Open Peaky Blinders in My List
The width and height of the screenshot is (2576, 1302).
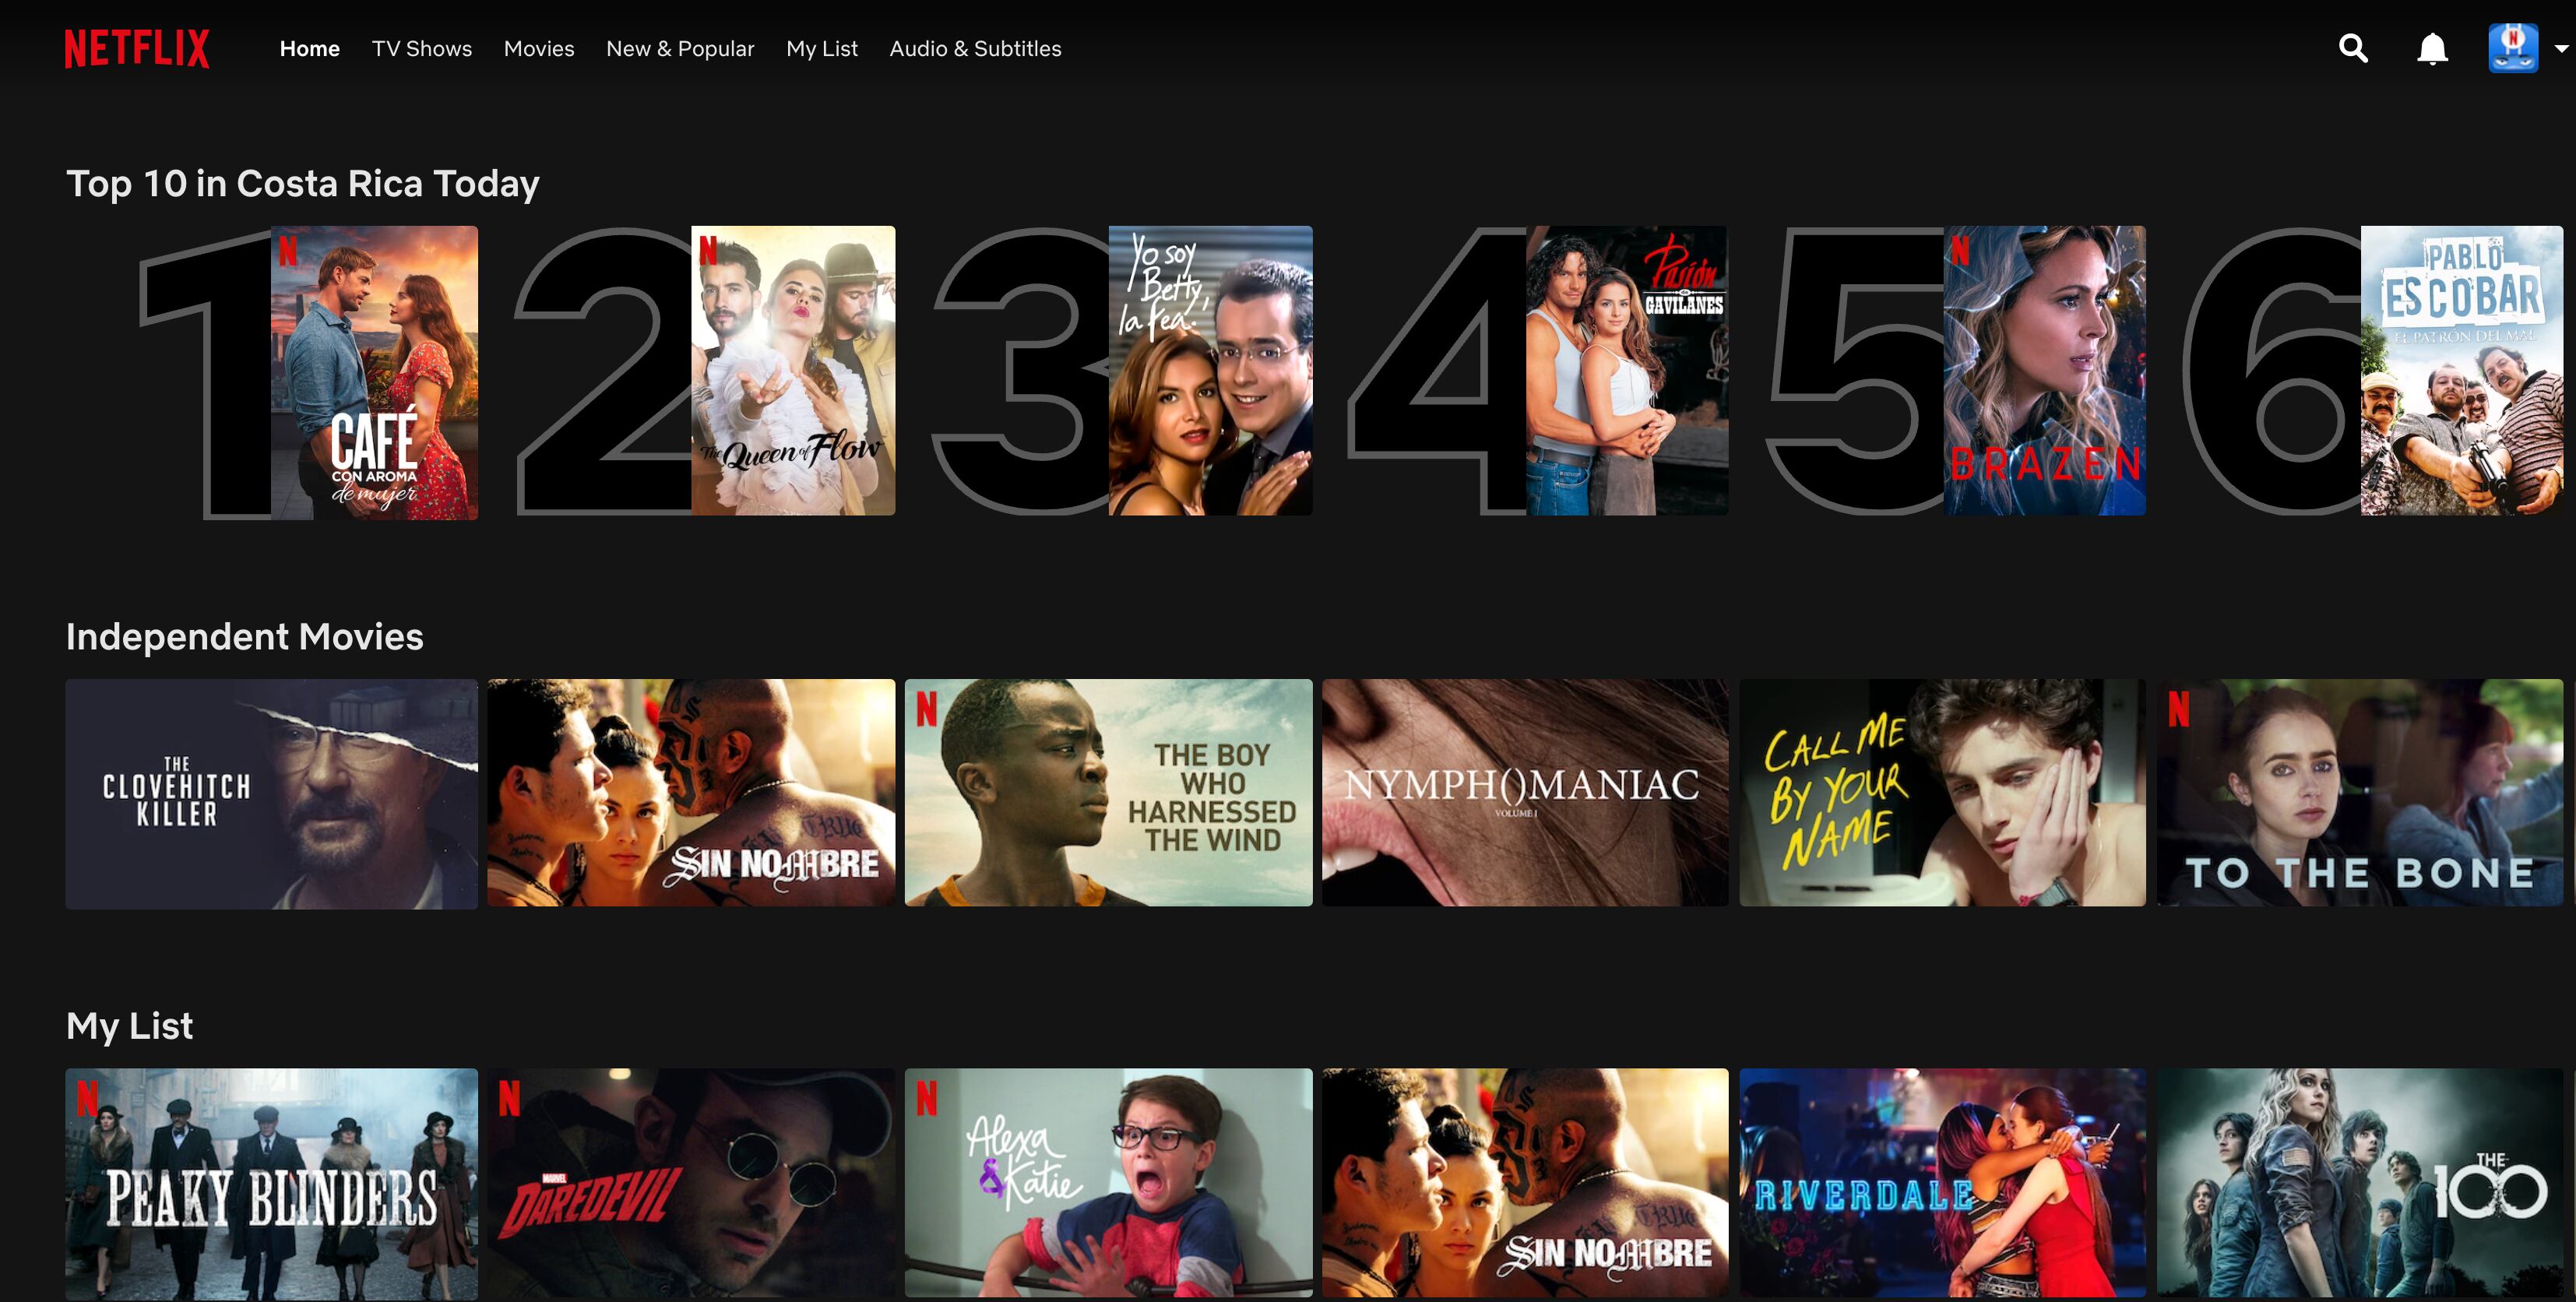[271, 1182]
